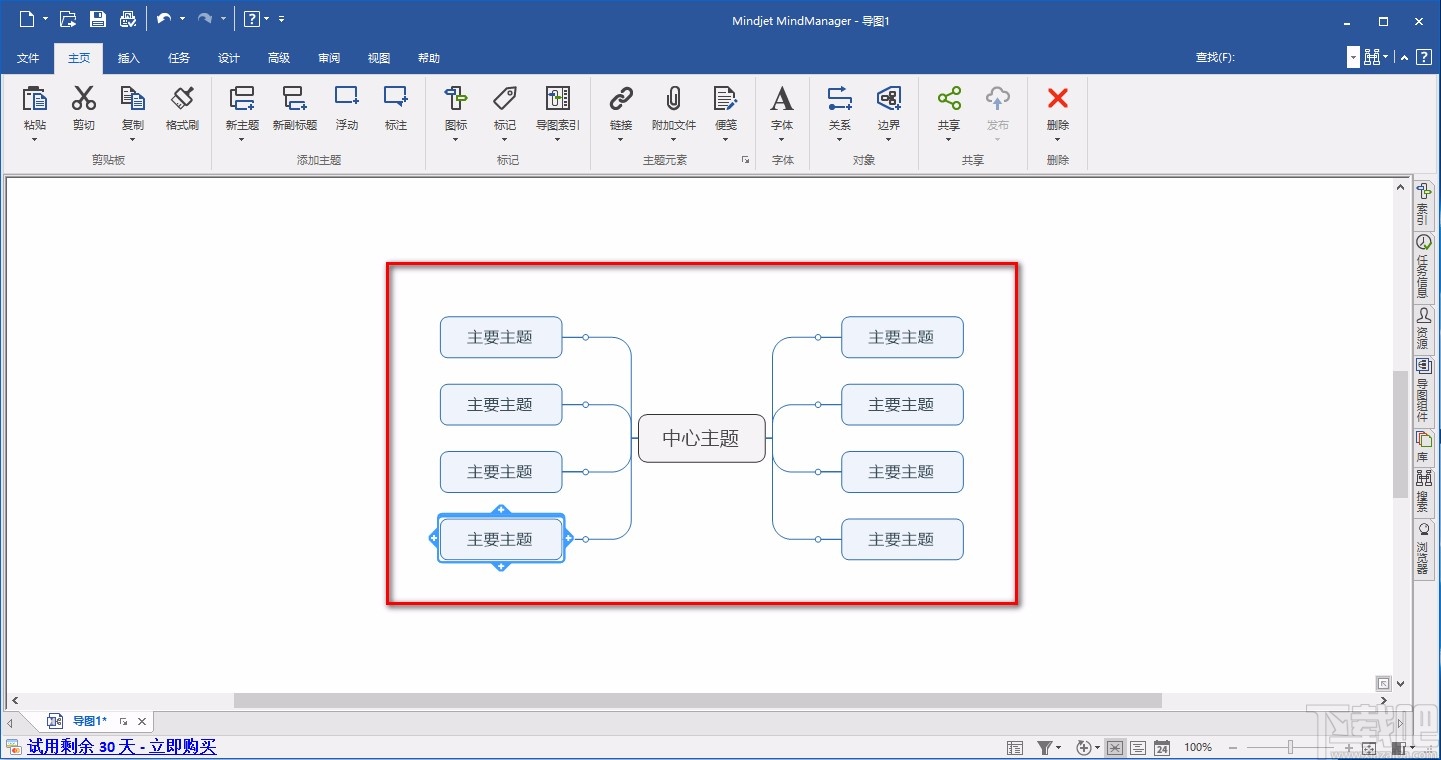Close the 导图1 document tab
Screen dimensions: 1441x760
pyautogui.click(x=142, y=721)
